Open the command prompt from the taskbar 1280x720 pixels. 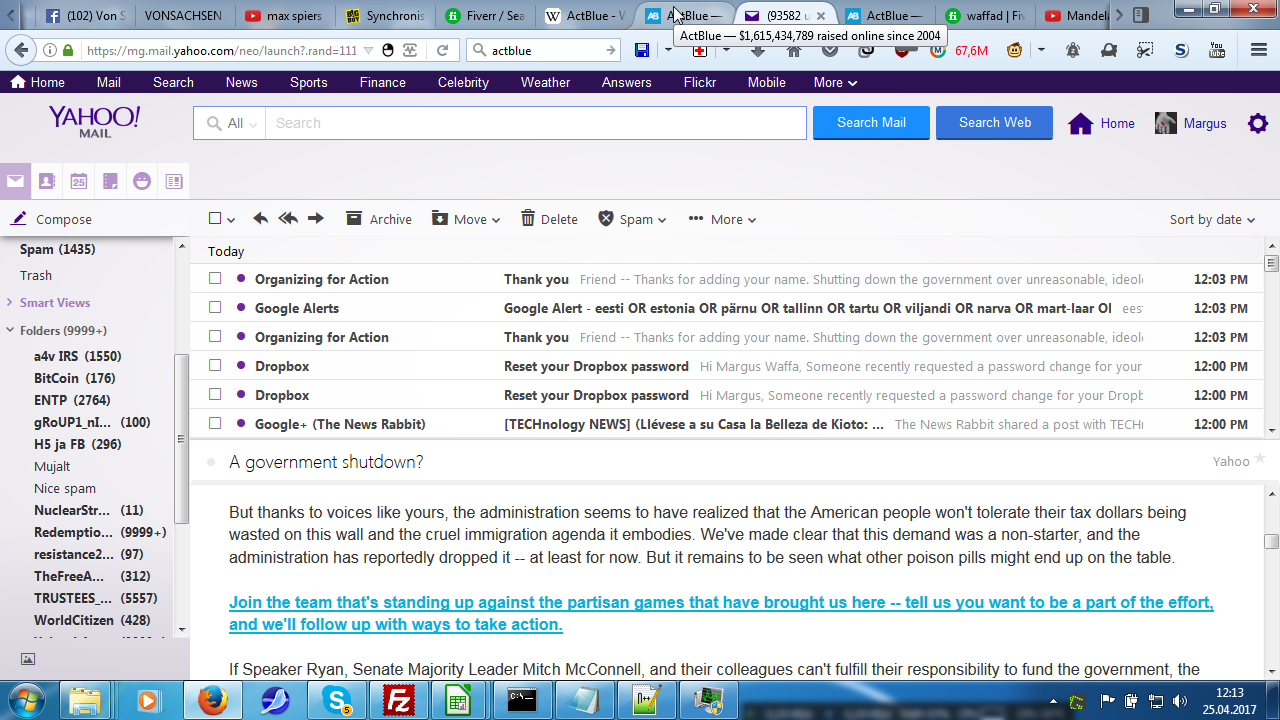(x=521, y=700)
